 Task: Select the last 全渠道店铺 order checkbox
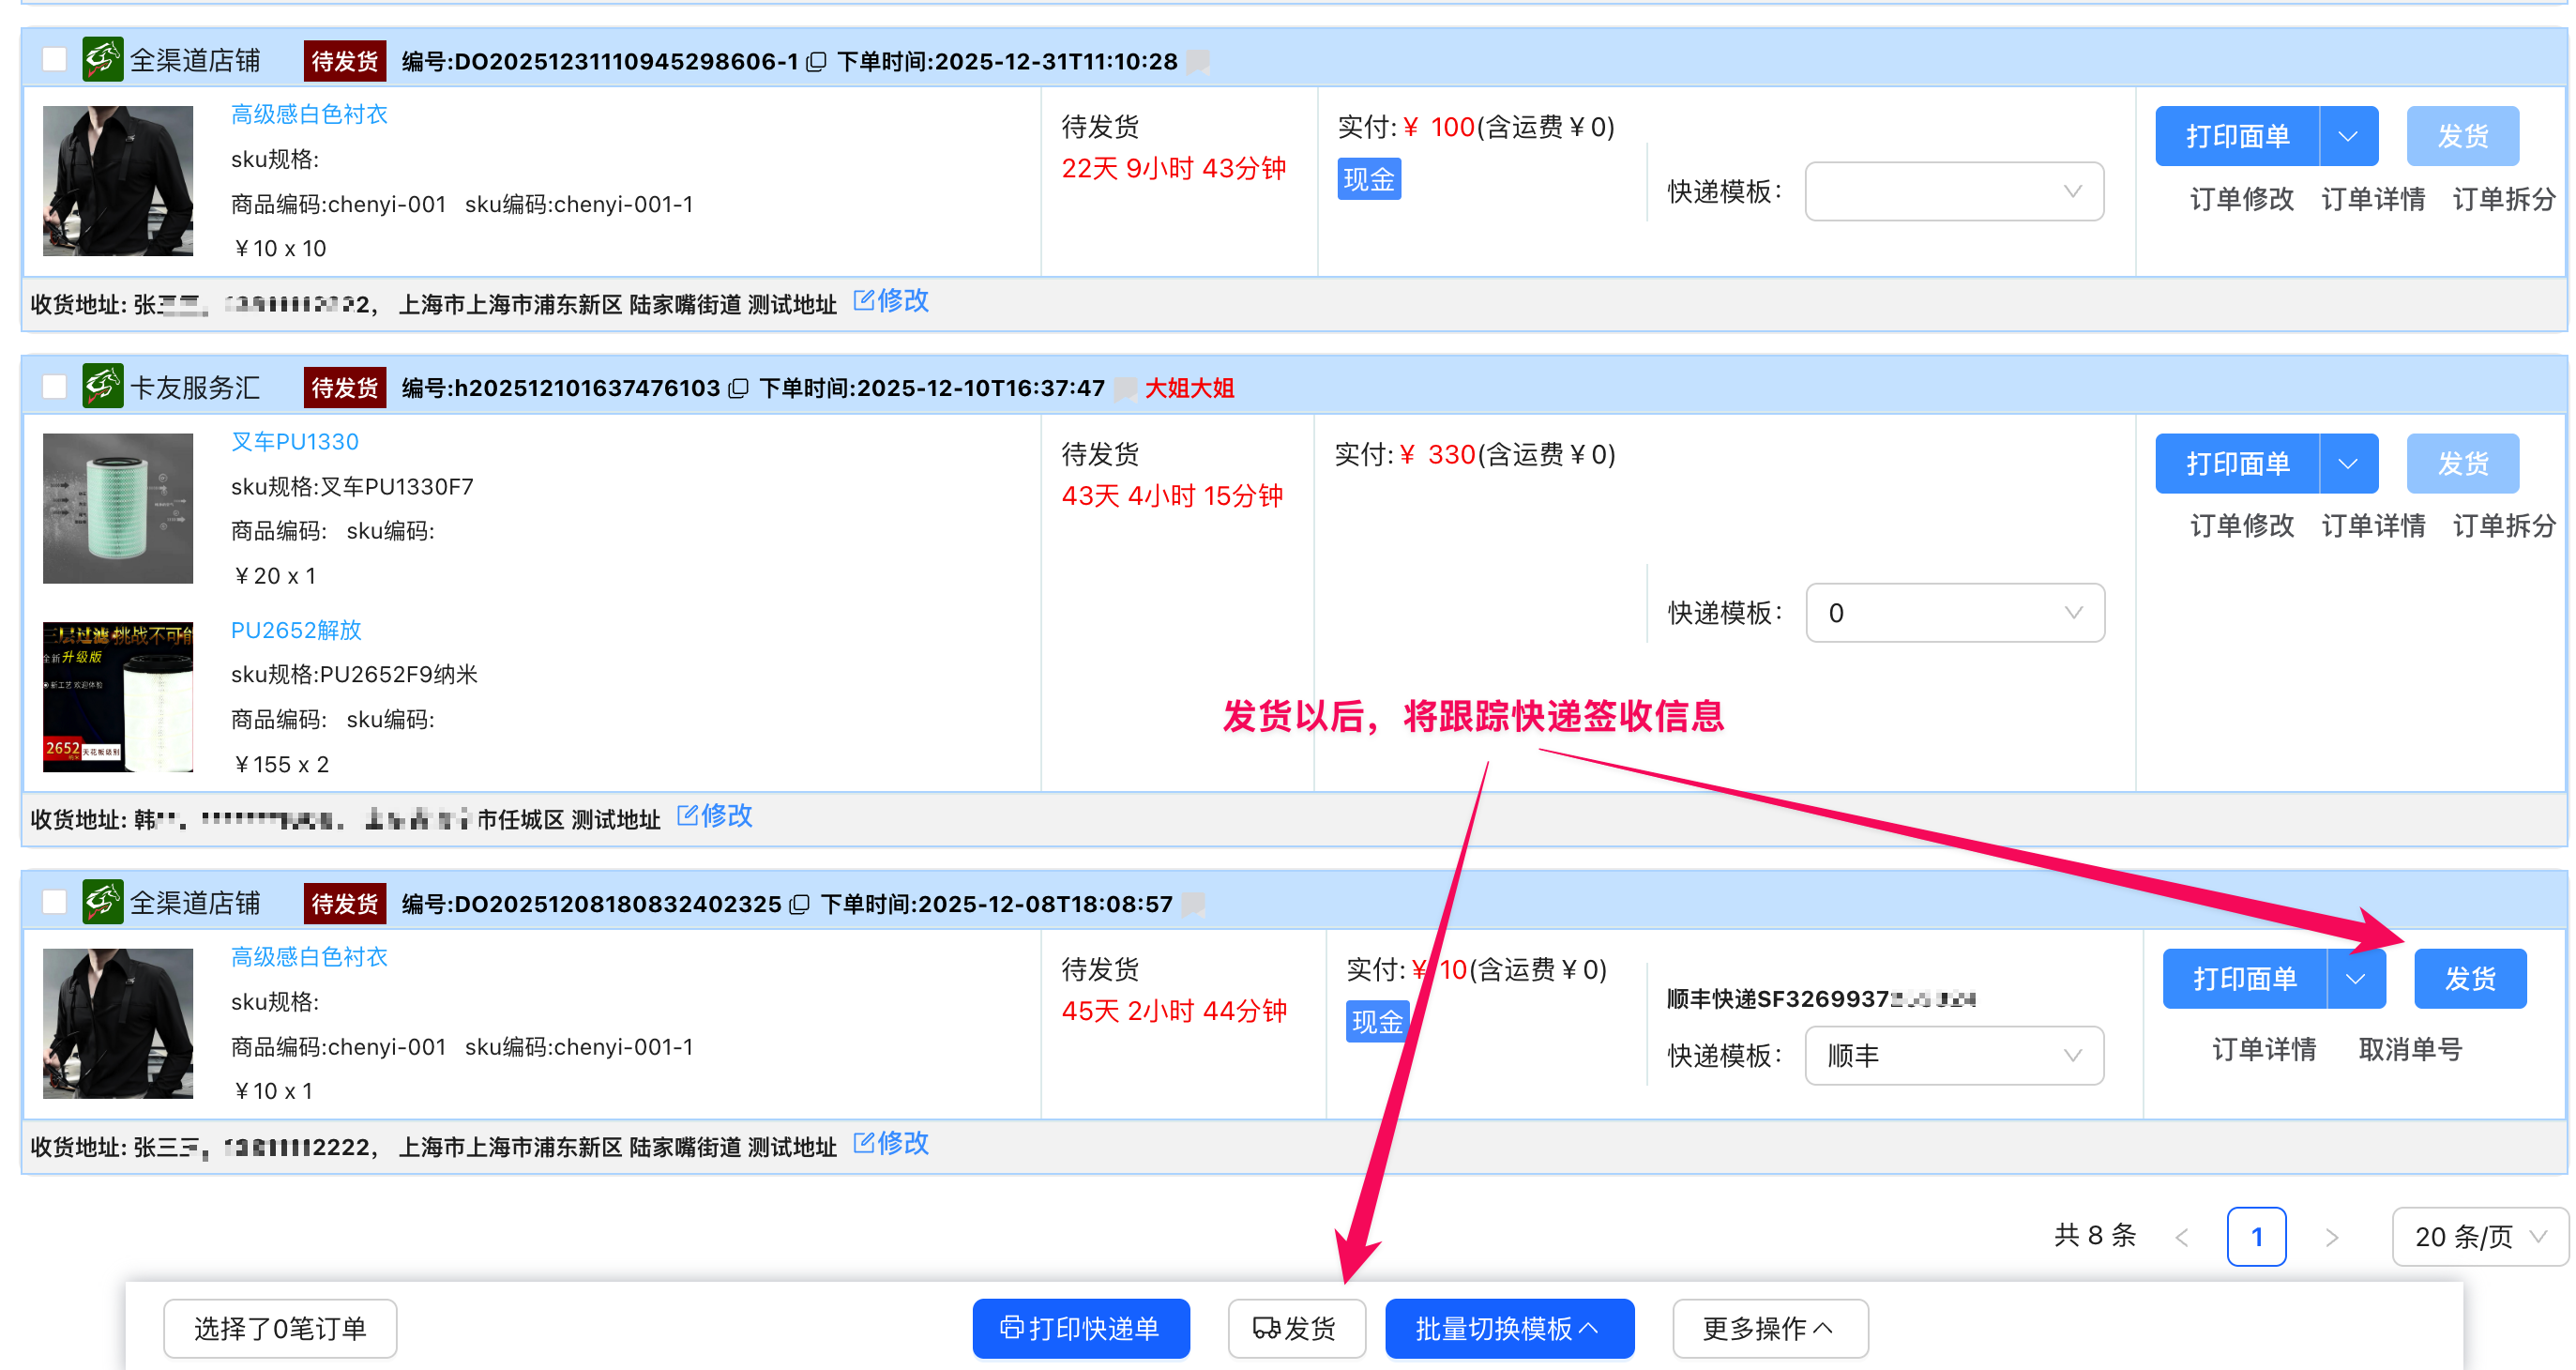coord(55,902)
